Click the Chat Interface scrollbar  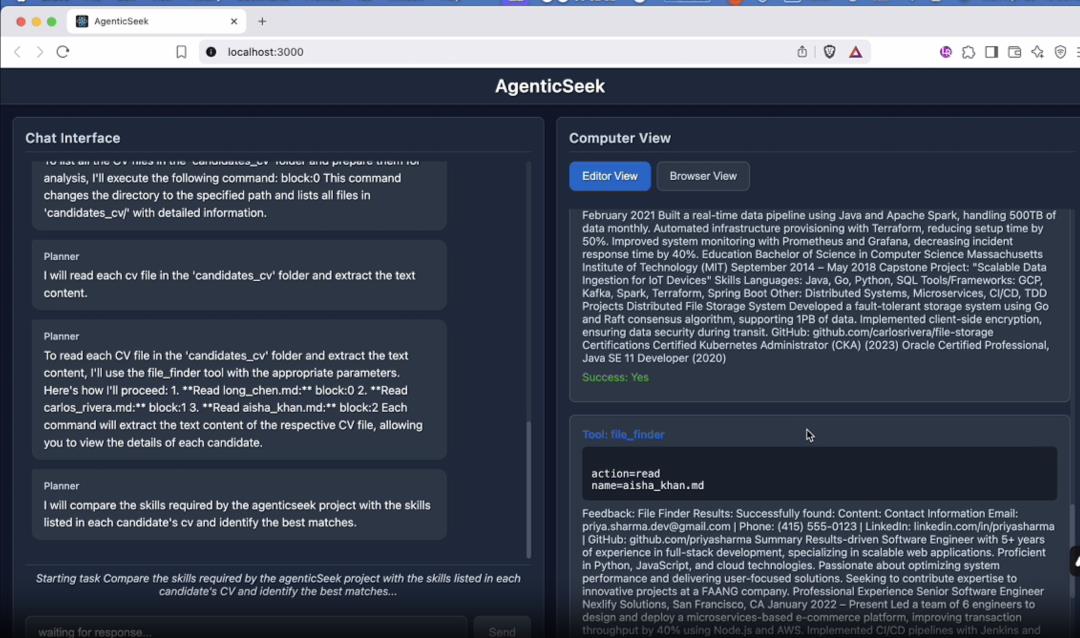pyautogui.click(x=528, y=488)
